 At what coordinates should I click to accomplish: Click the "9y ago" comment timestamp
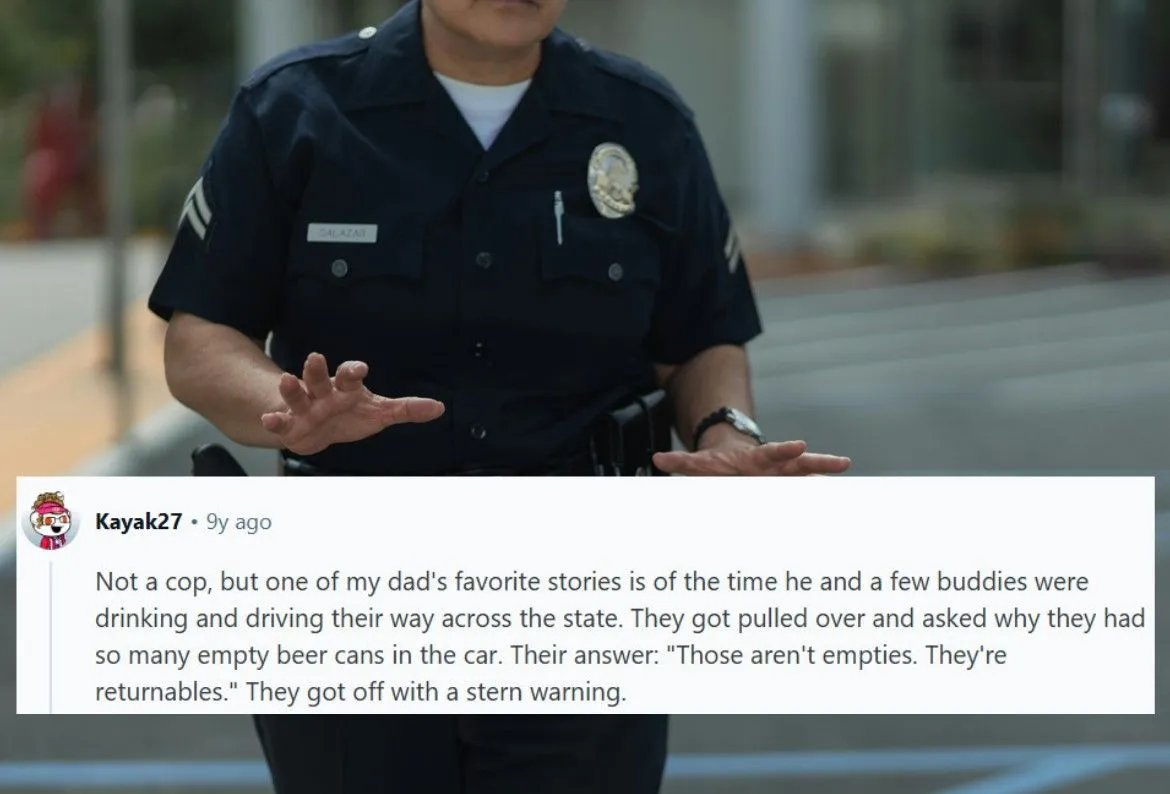click(x=239, y=522)
